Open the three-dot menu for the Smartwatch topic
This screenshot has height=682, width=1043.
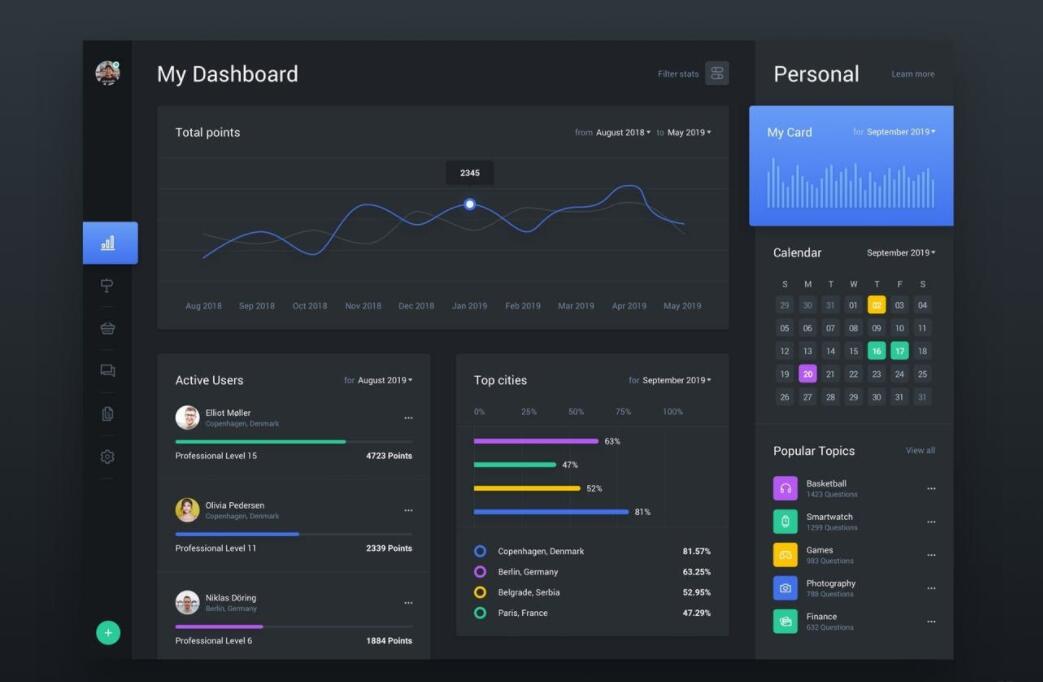(931, 522)
